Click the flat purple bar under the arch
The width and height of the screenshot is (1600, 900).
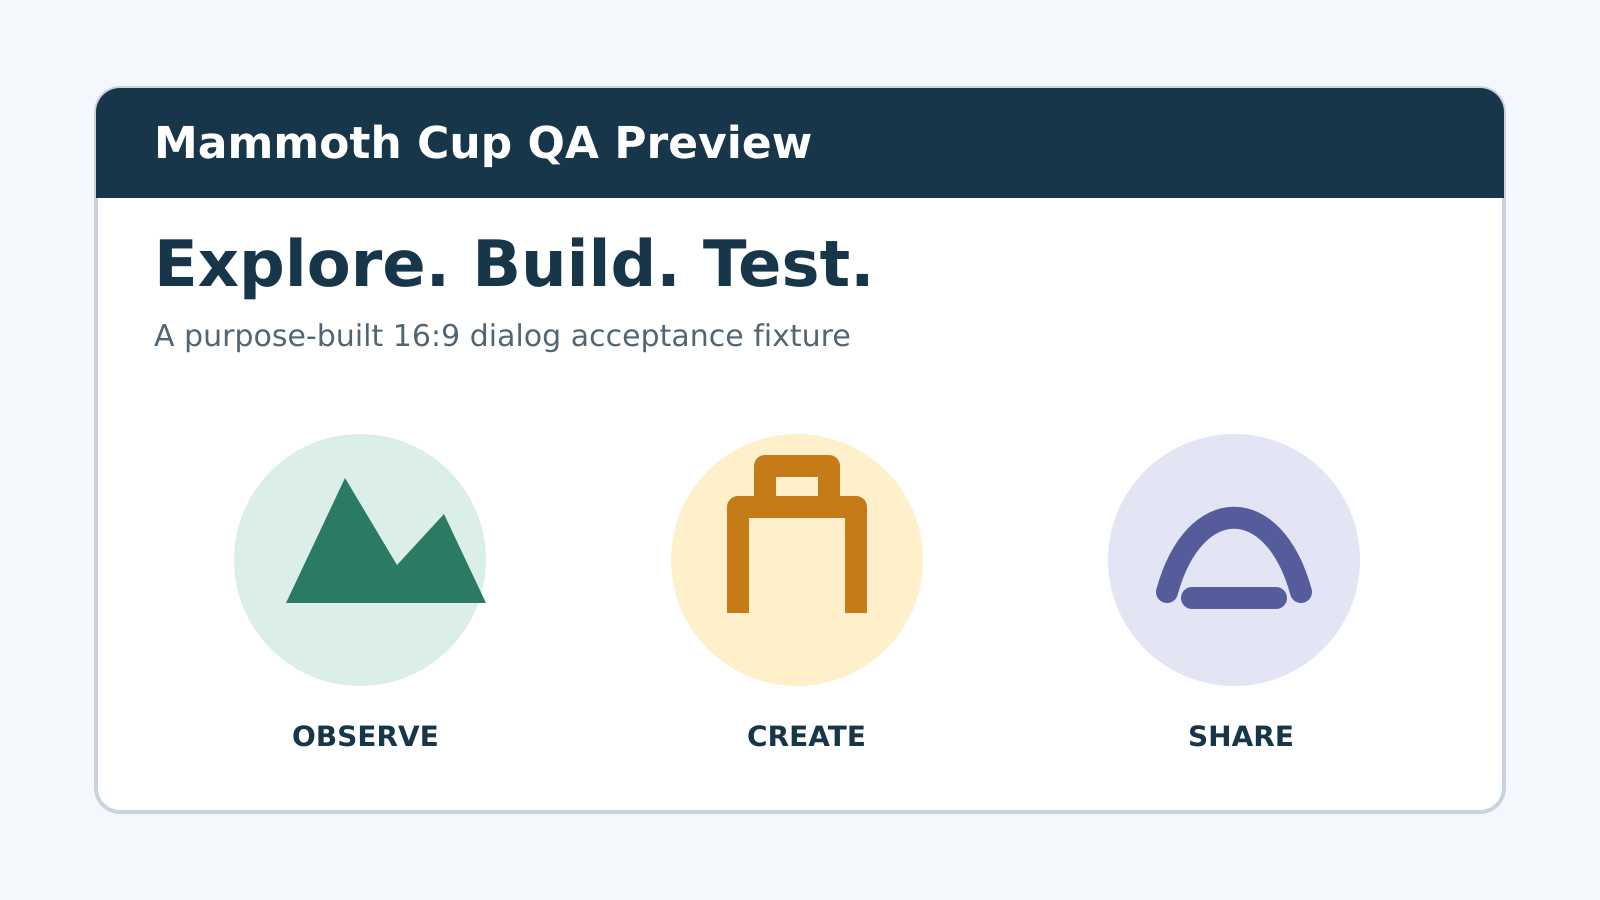(1234, 598)
